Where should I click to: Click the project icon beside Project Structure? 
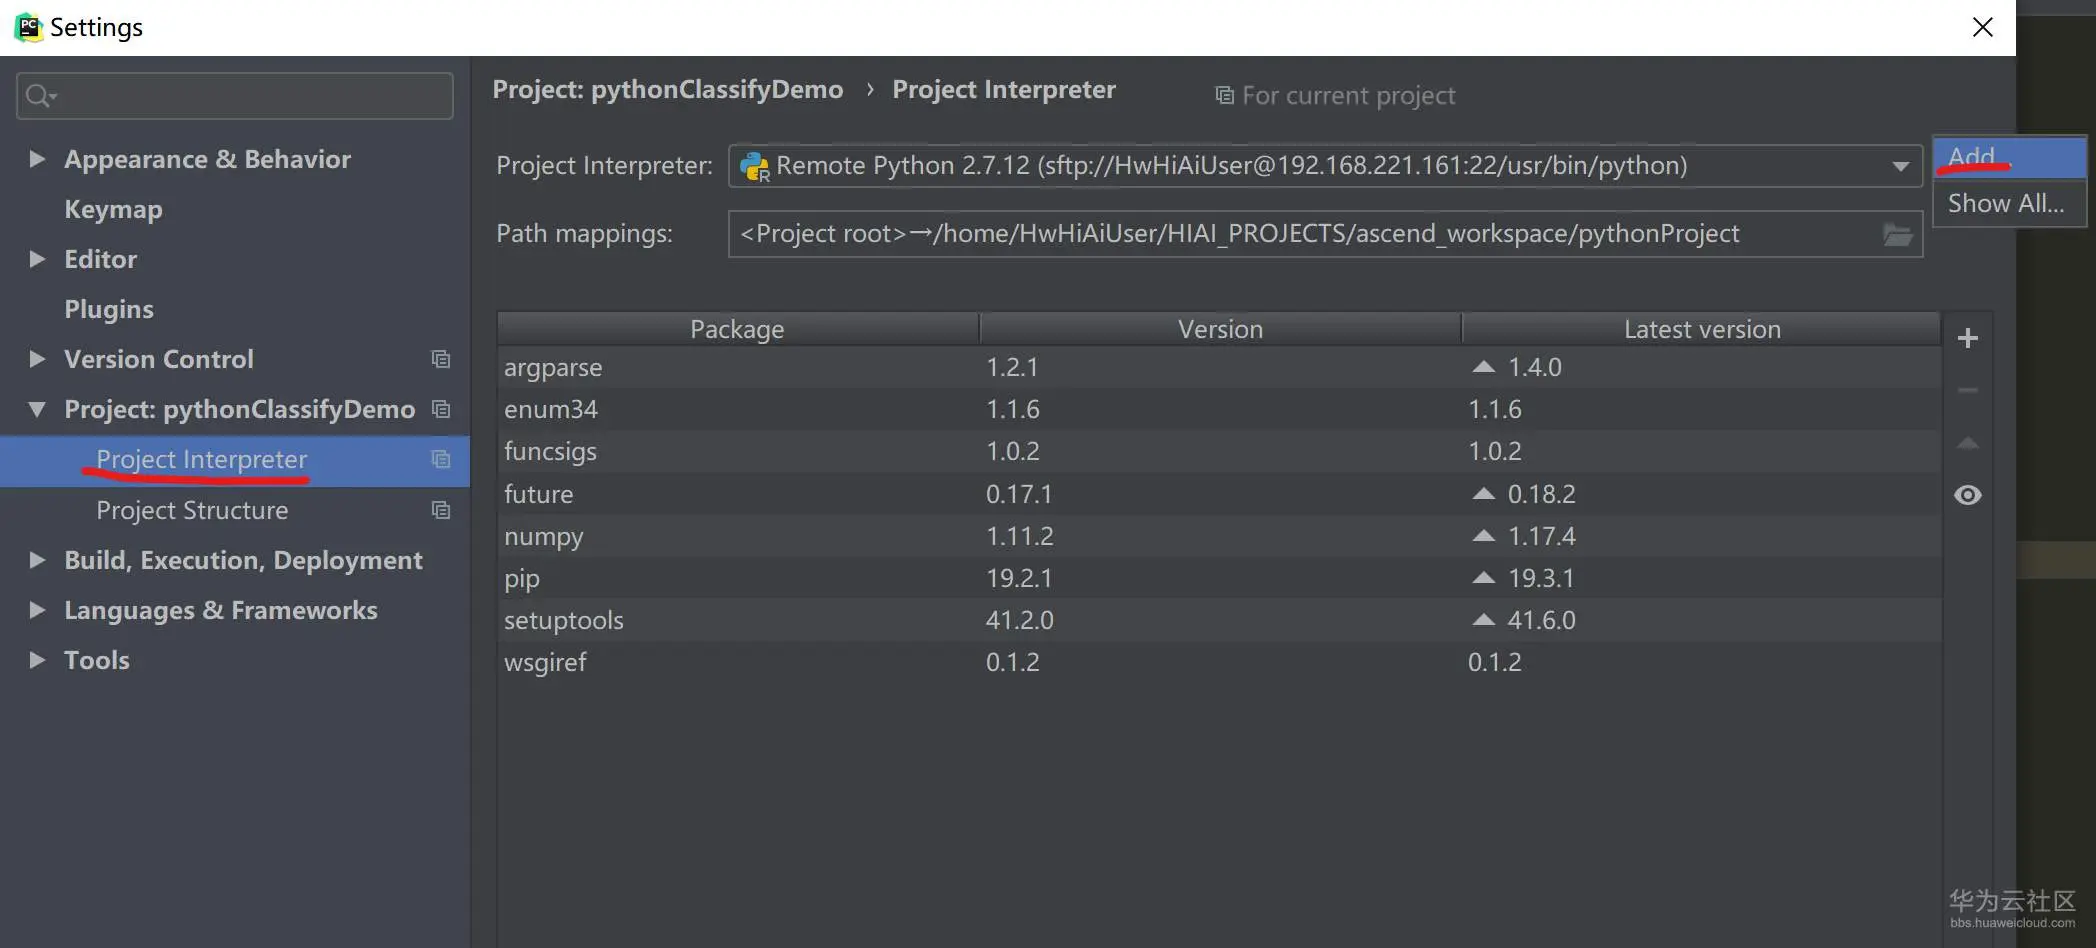[441, 510]
